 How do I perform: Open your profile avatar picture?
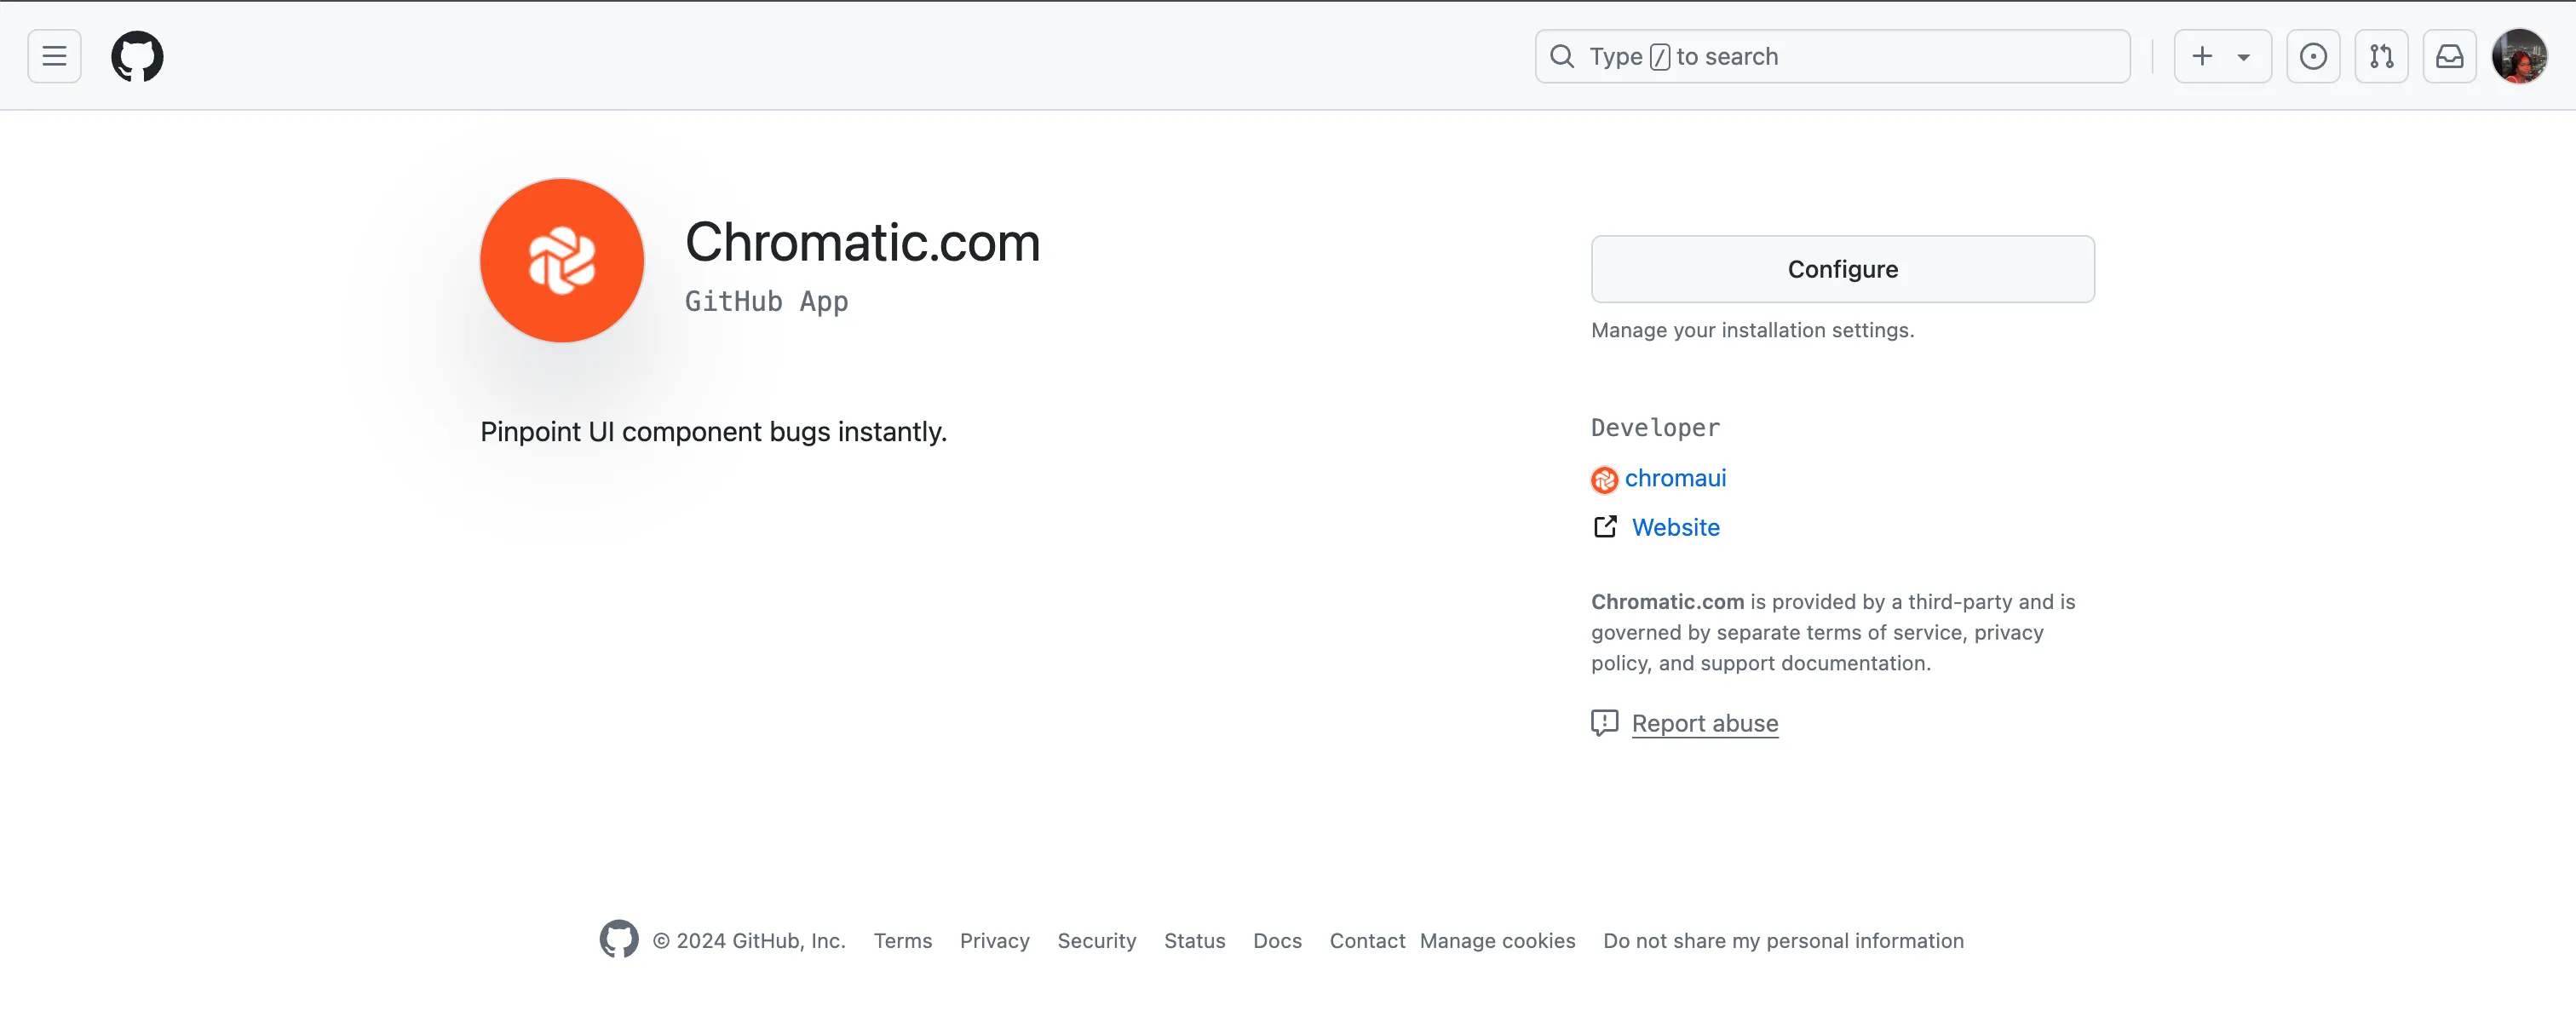pos(2519,56)
